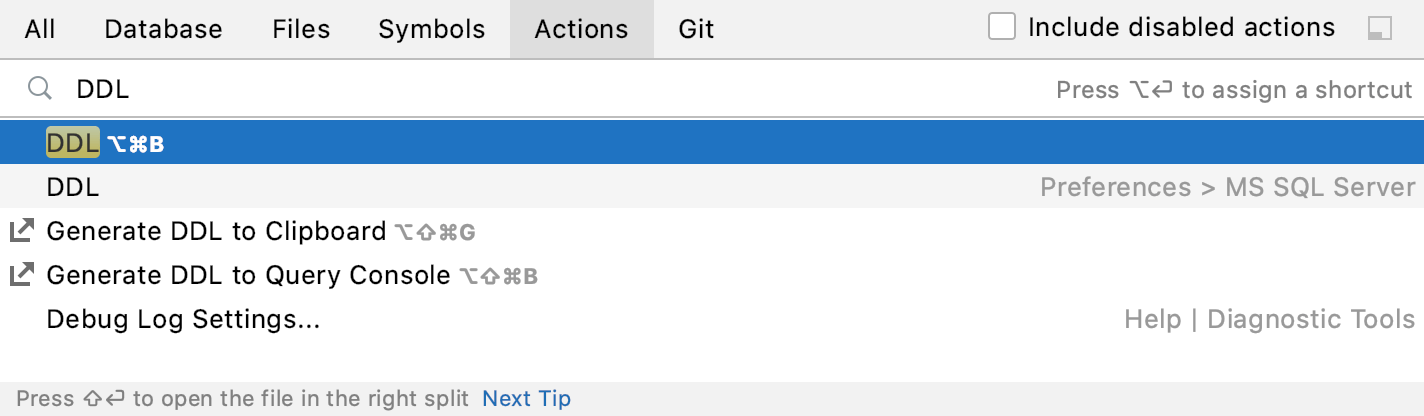The height and width of the screenshot is (416, 1424).
Task: Click the Next Tip link
Action: pos(526,399)
